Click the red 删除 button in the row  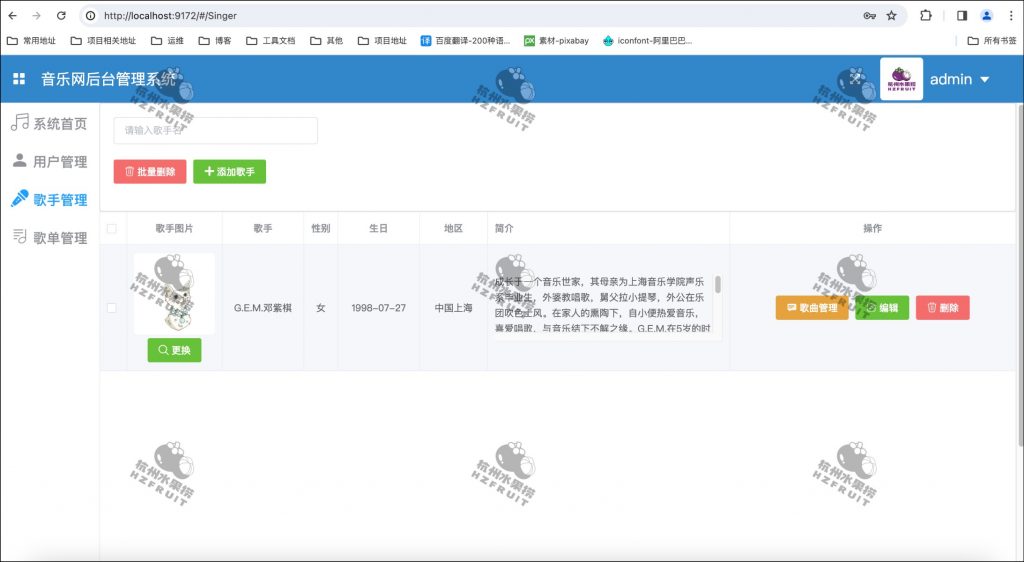943,307
